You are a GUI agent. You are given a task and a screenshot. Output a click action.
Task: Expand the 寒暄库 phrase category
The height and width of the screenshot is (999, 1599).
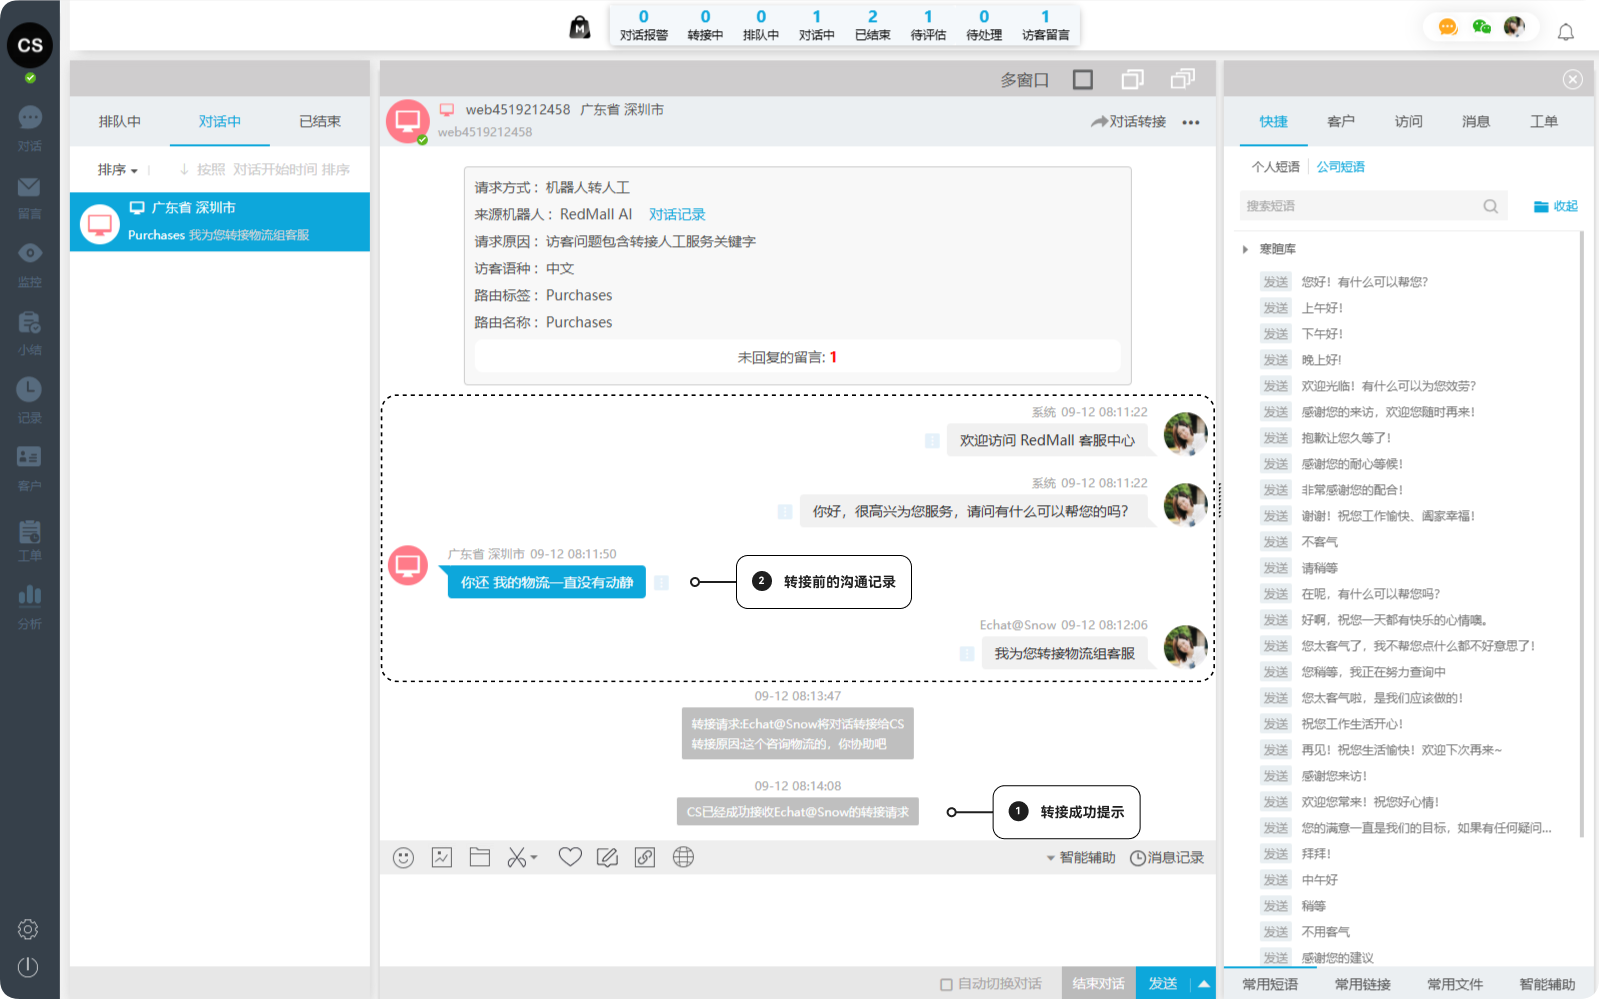point(1245,249)
